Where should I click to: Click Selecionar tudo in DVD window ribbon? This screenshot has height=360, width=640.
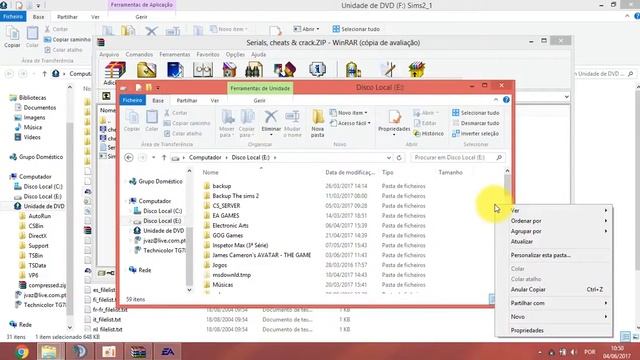point(356,29)
